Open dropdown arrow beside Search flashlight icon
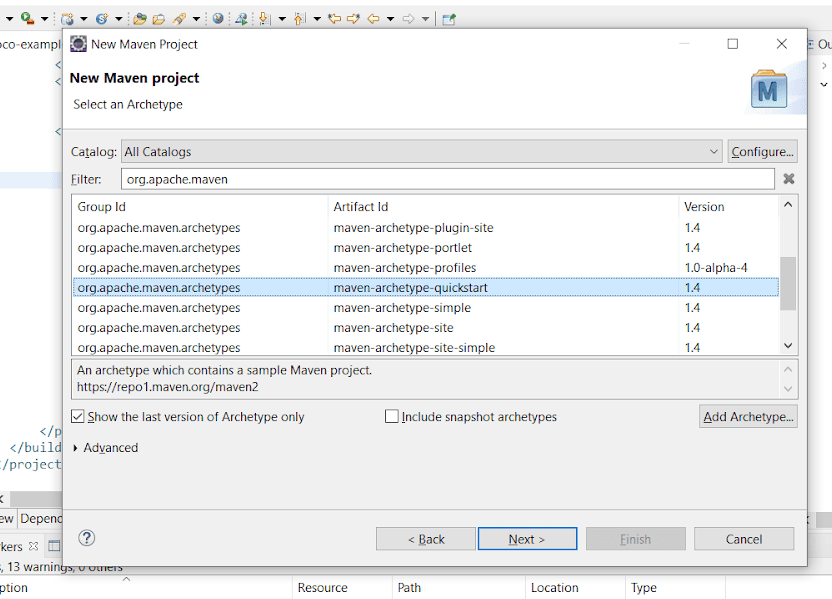This screenshot has width=832, height=599. 196,19
